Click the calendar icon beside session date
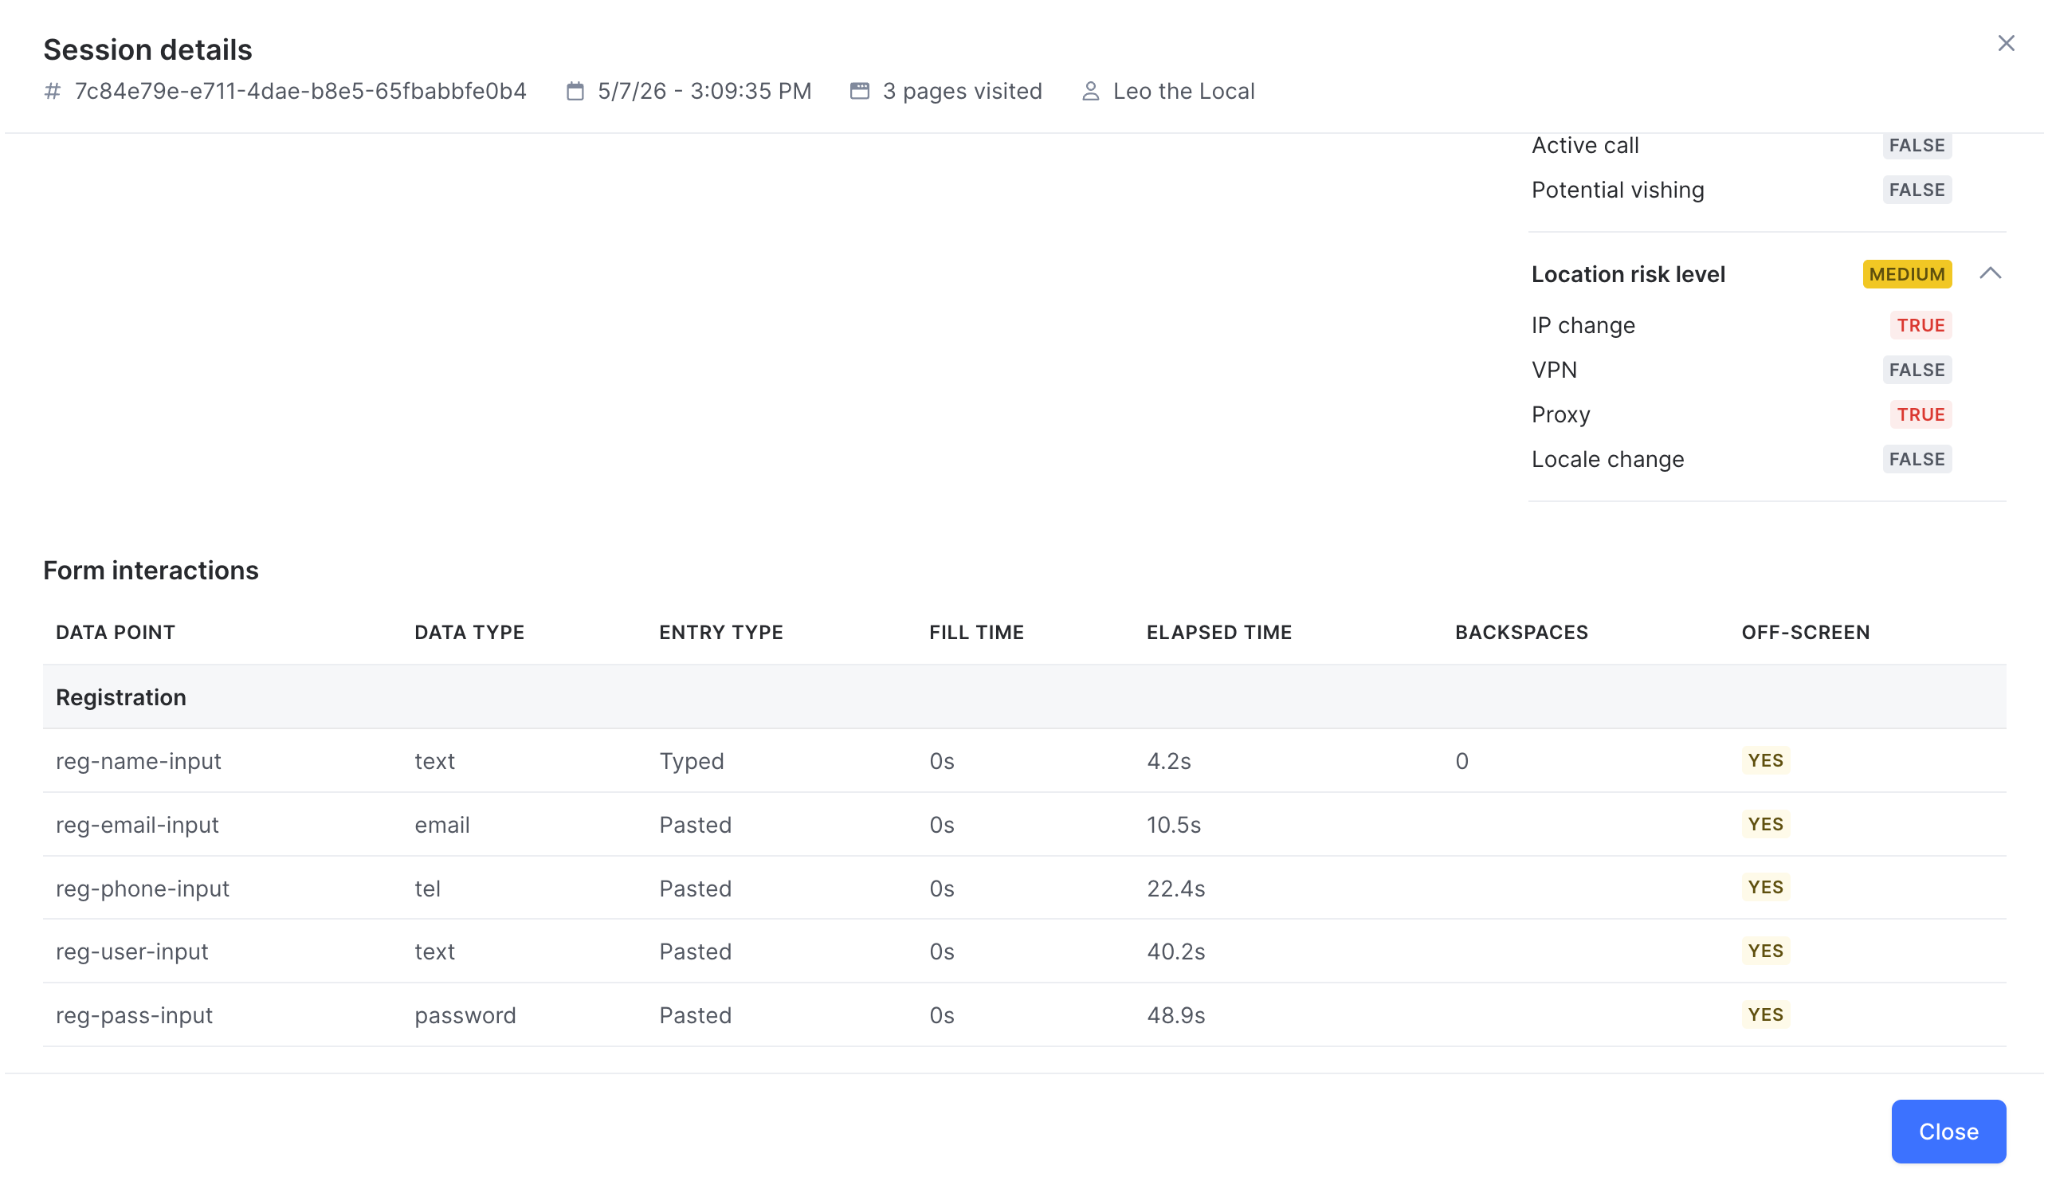The width and height of the screenshot is (2048, 1191). click(575, 91)
